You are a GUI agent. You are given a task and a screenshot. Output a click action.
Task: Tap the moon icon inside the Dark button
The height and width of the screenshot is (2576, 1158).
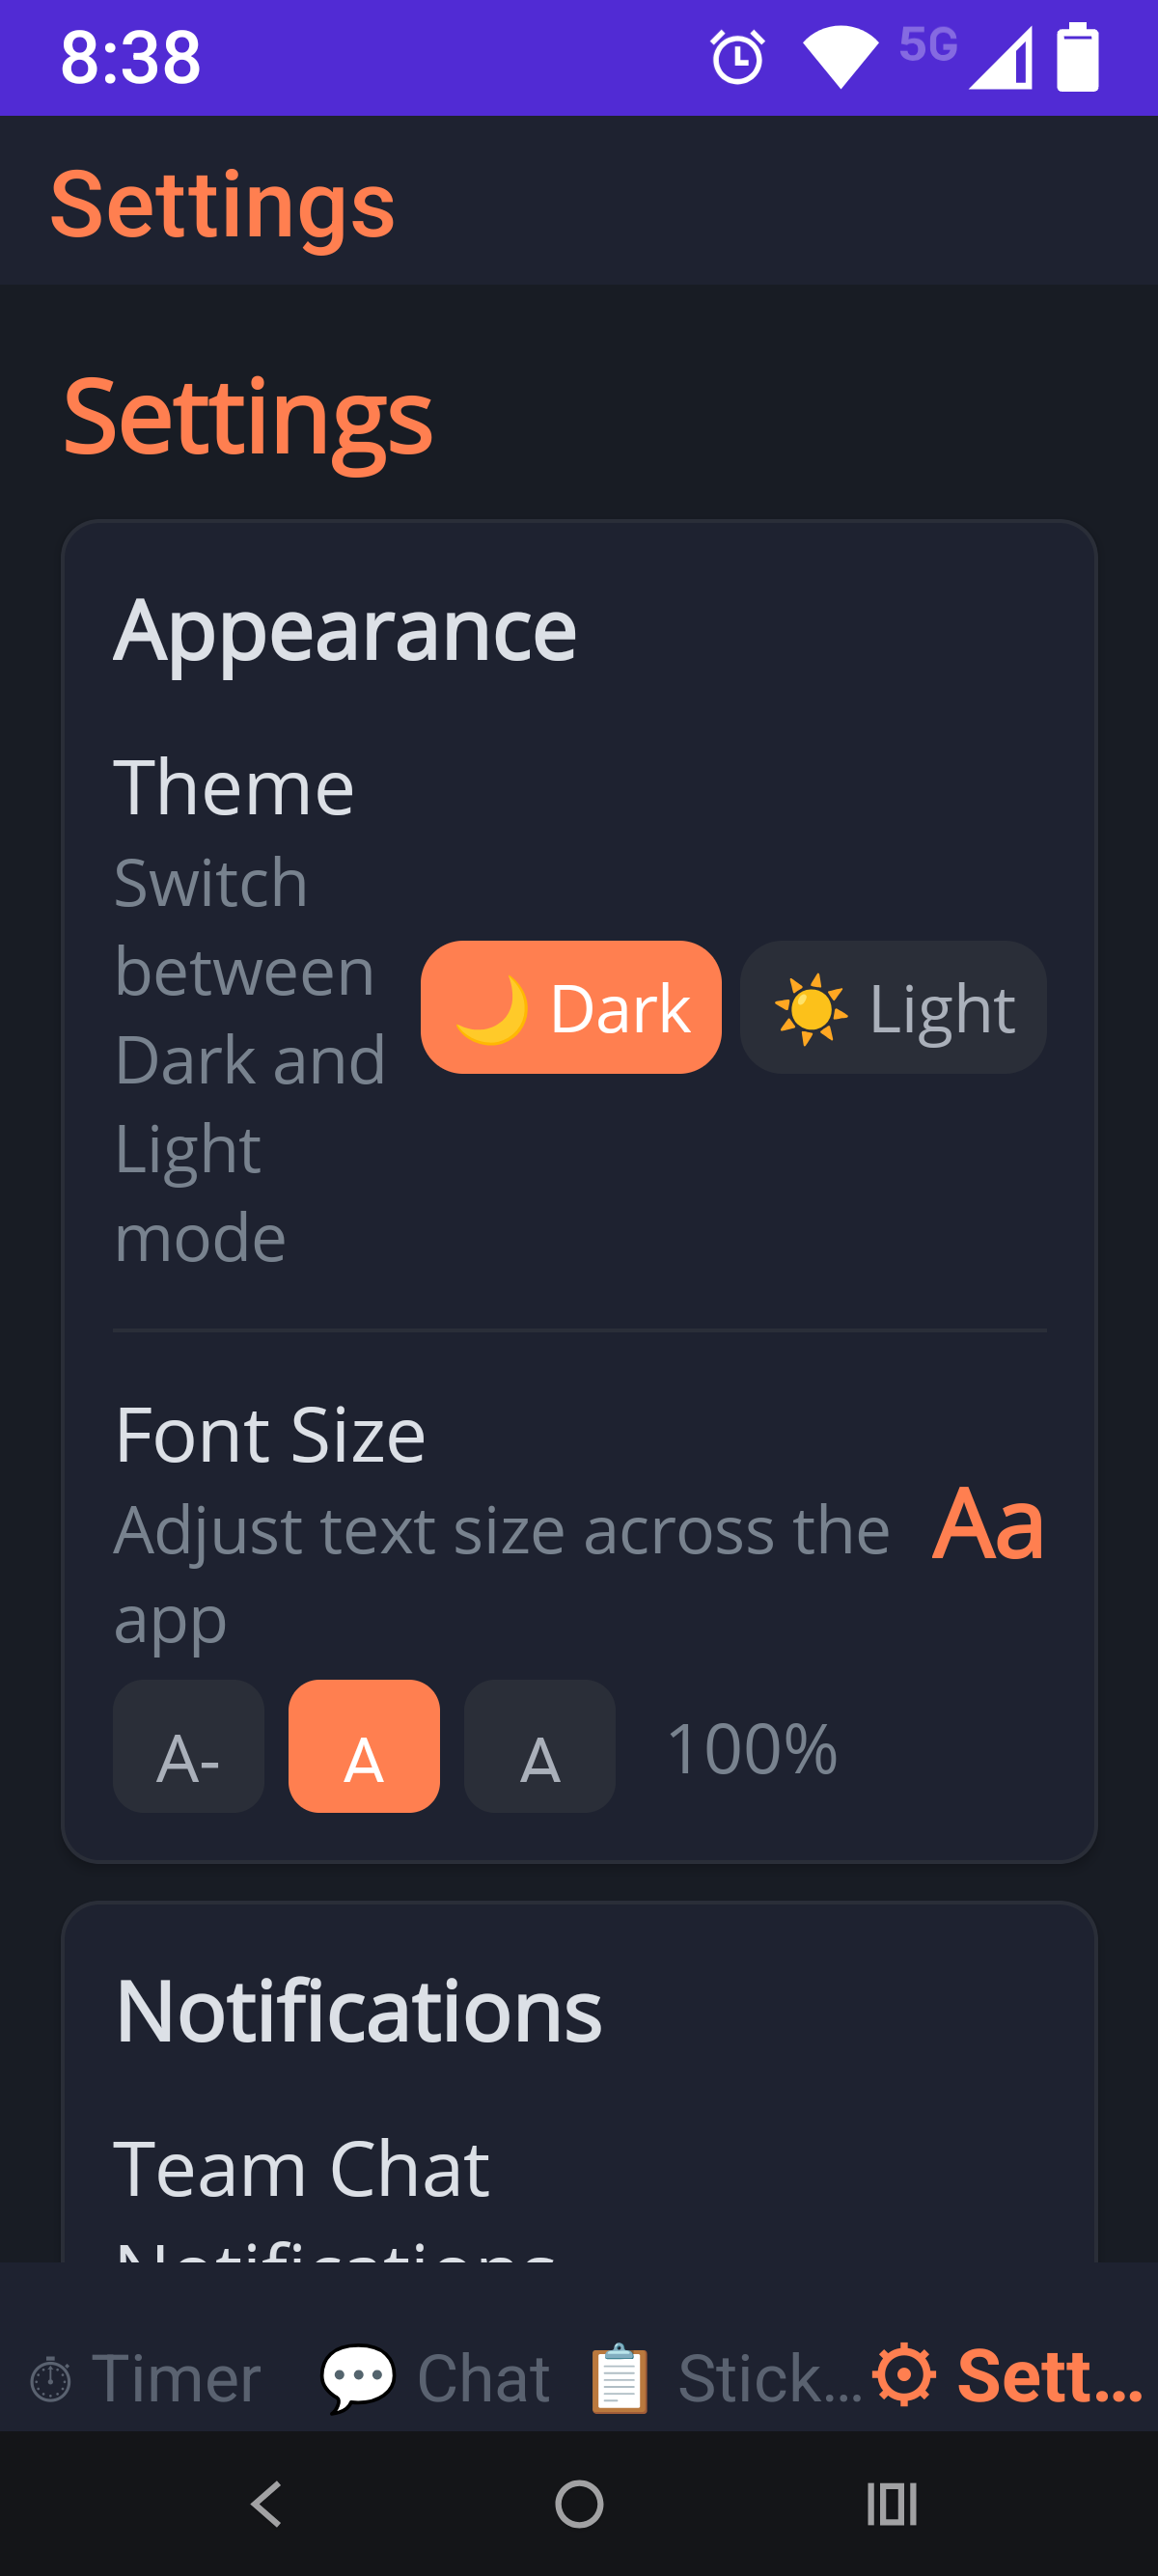pyautogui.click(x=492, y=1007)
